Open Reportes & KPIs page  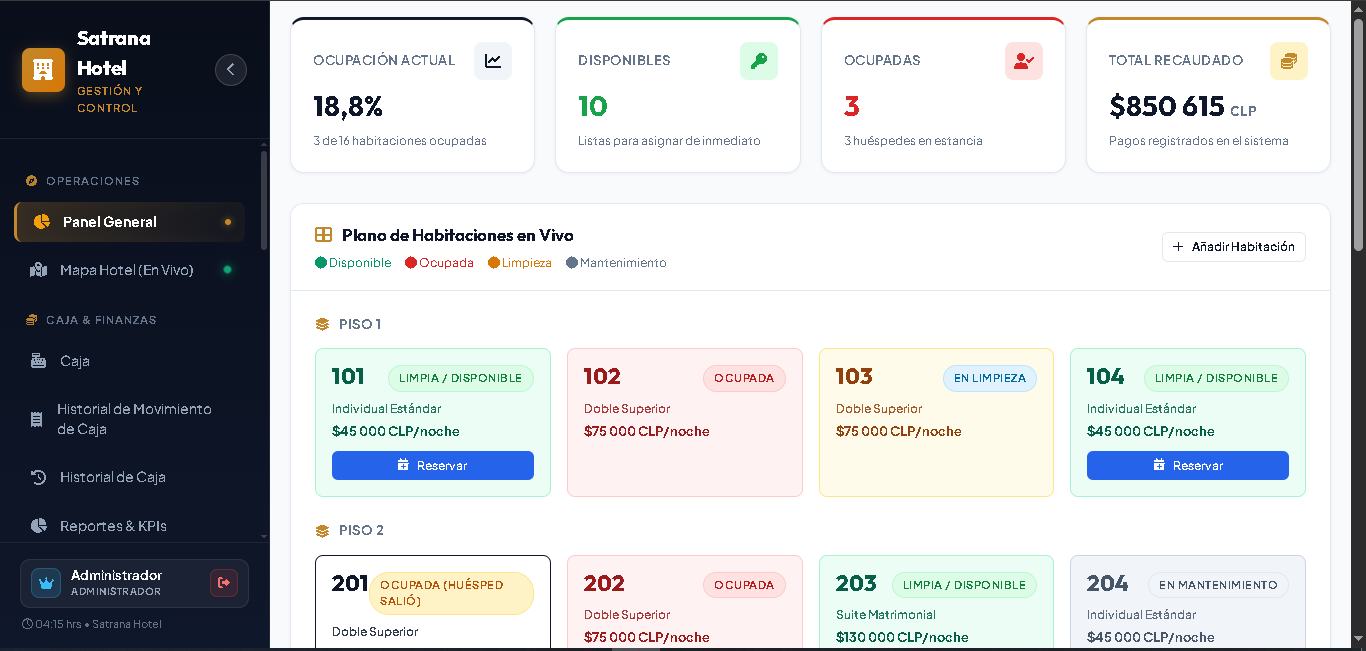(x=129, y=526)
